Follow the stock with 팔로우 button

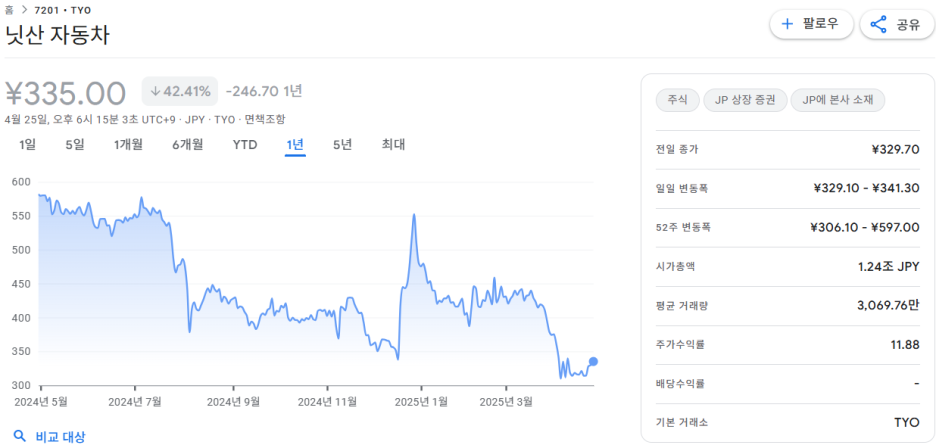pos(811,24)
